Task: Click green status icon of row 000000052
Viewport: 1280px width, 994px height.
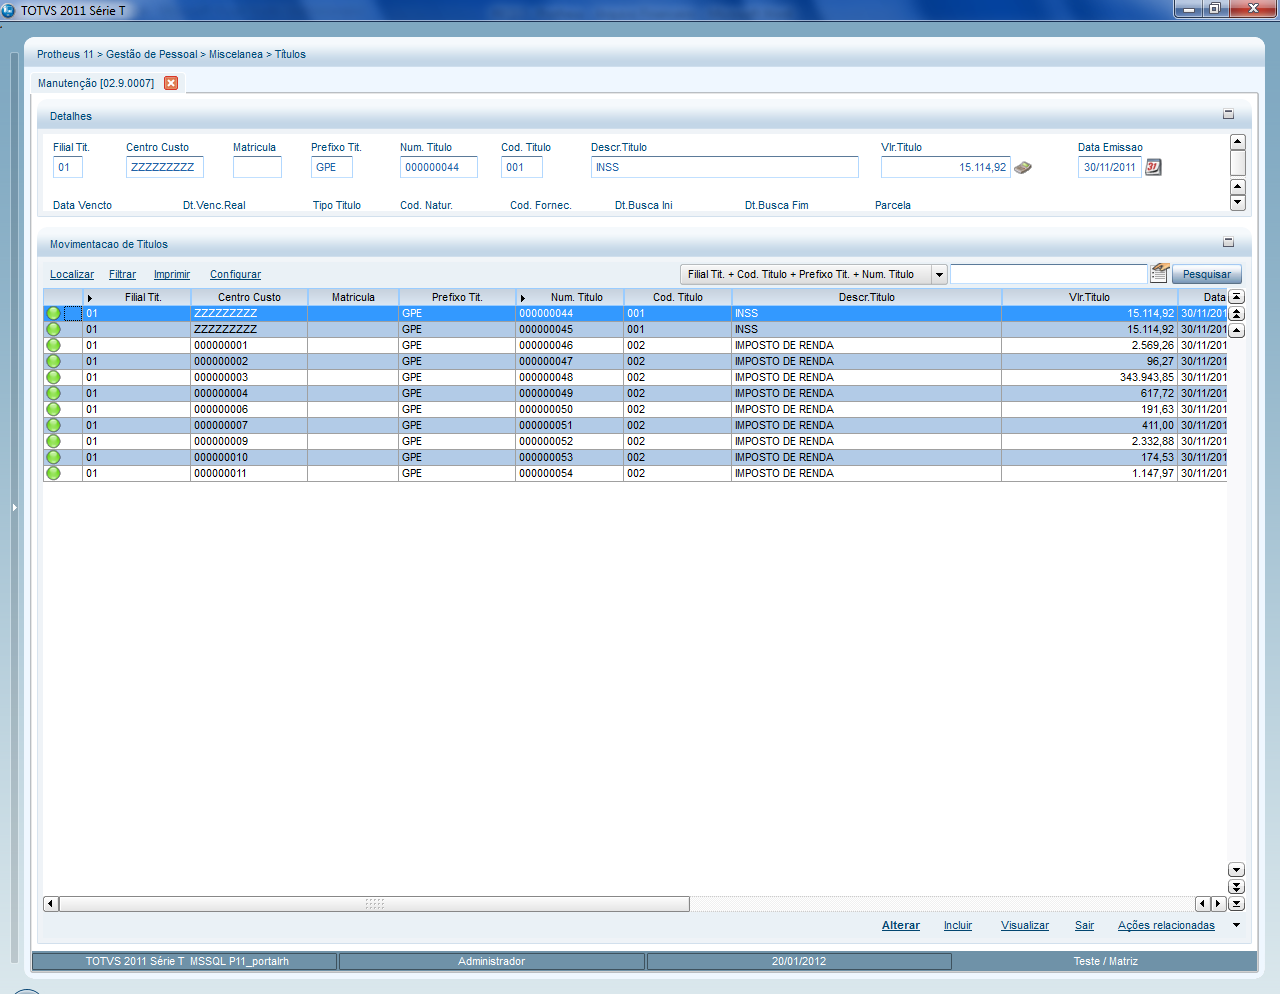Action: (x=53, y=442)
